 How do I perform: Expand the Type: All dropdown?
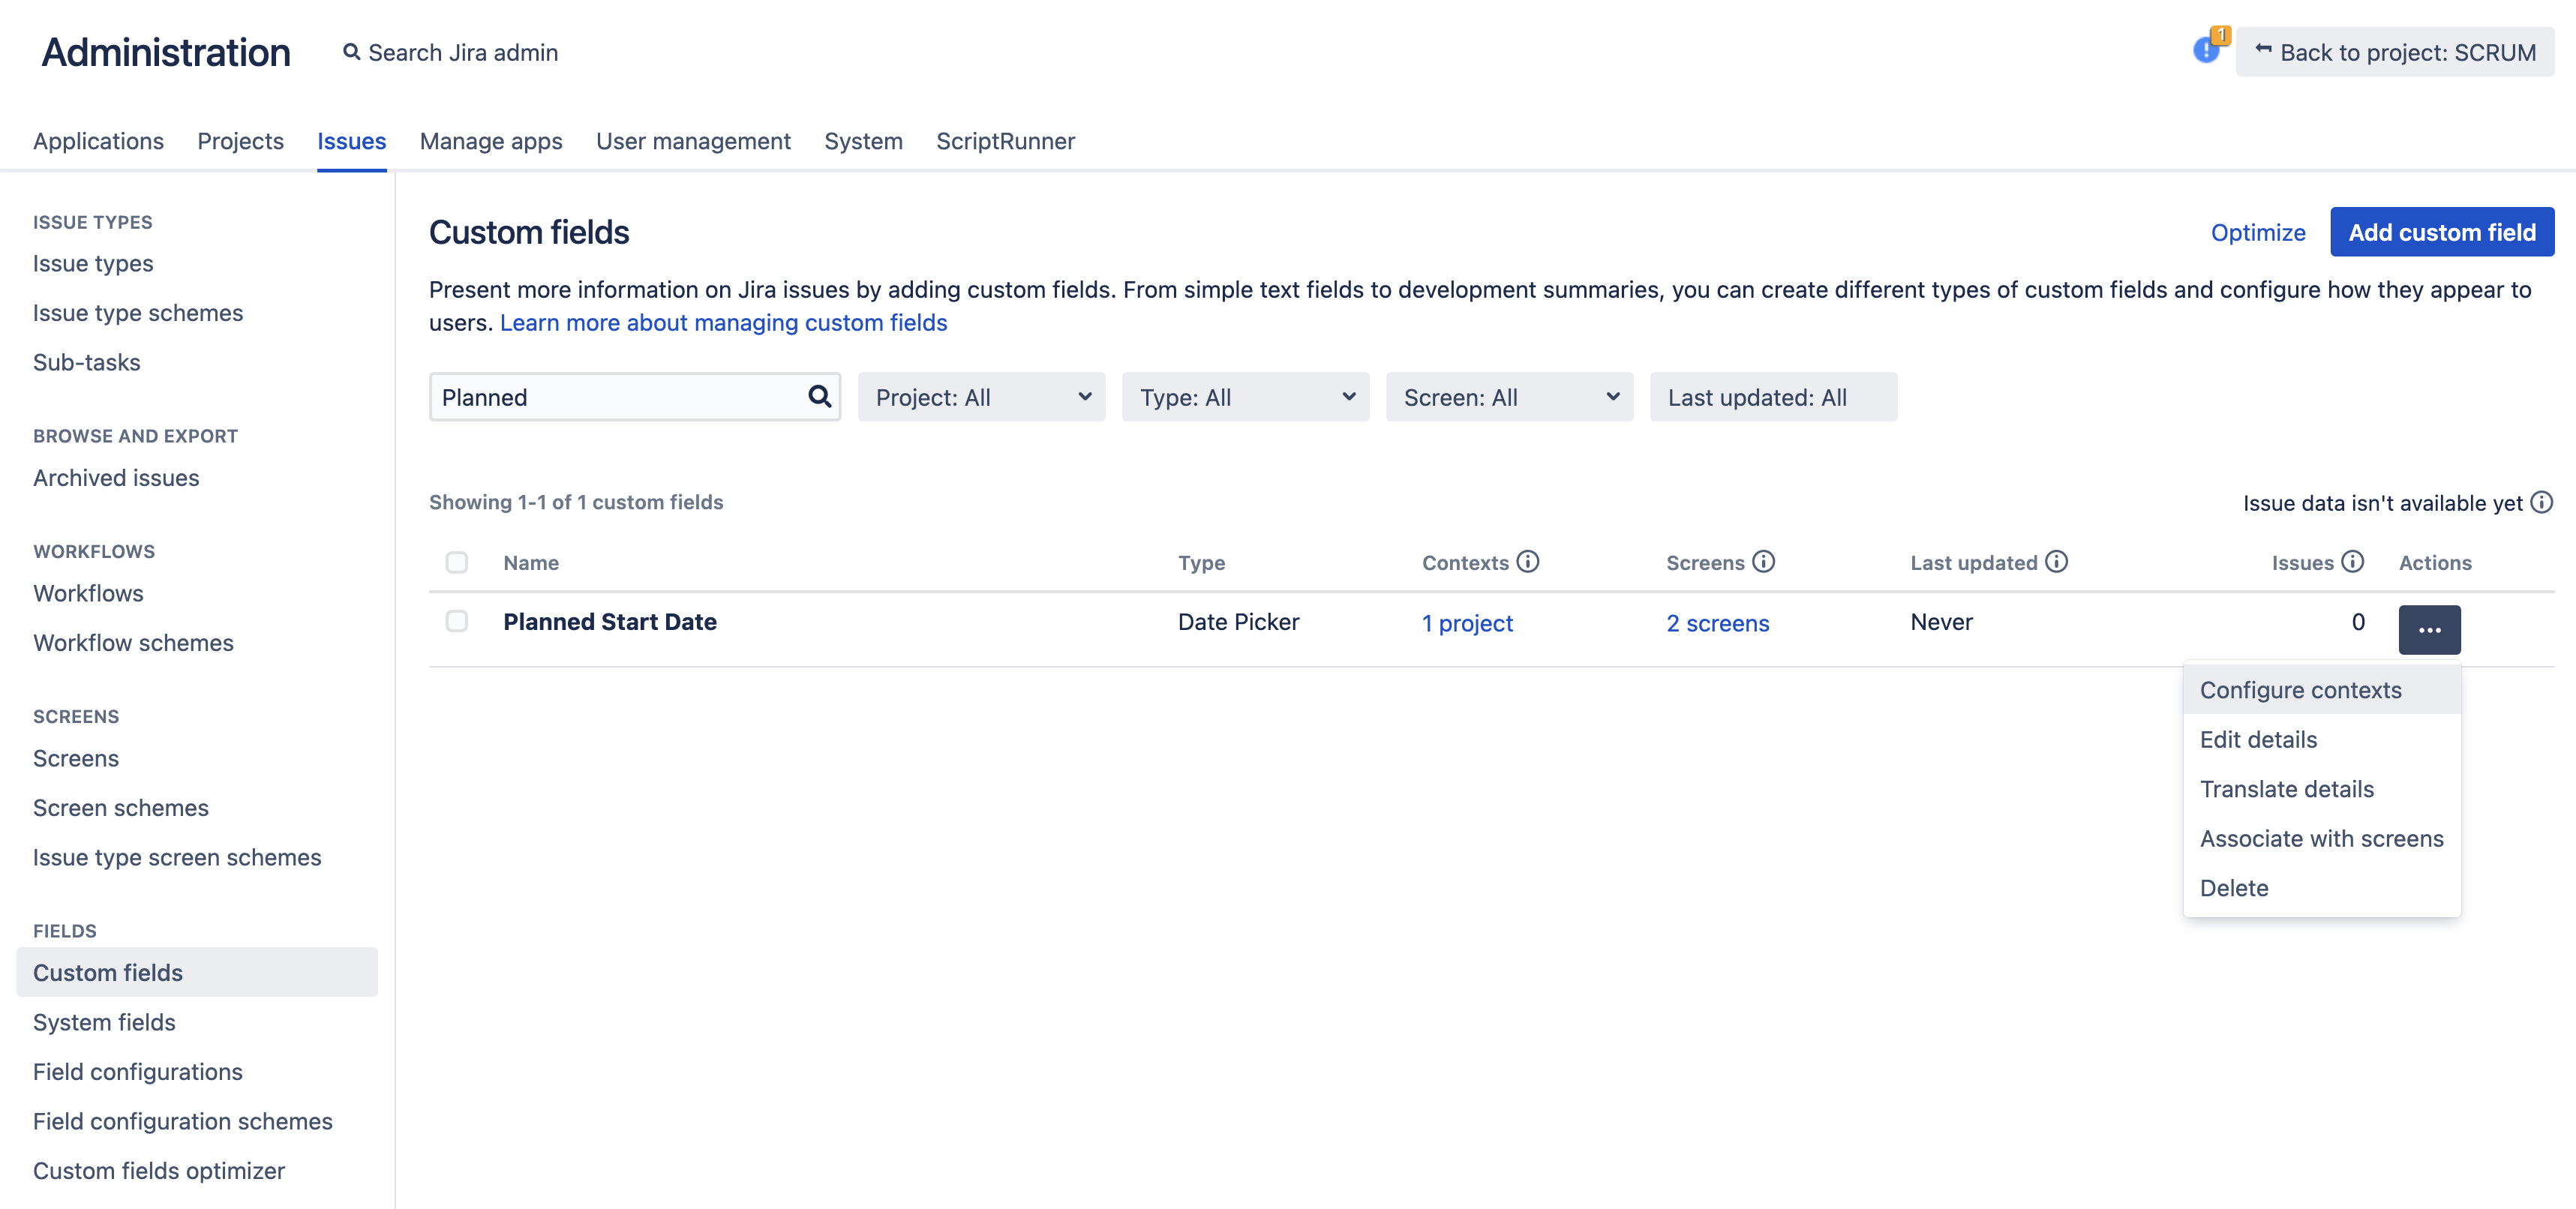1245,397
